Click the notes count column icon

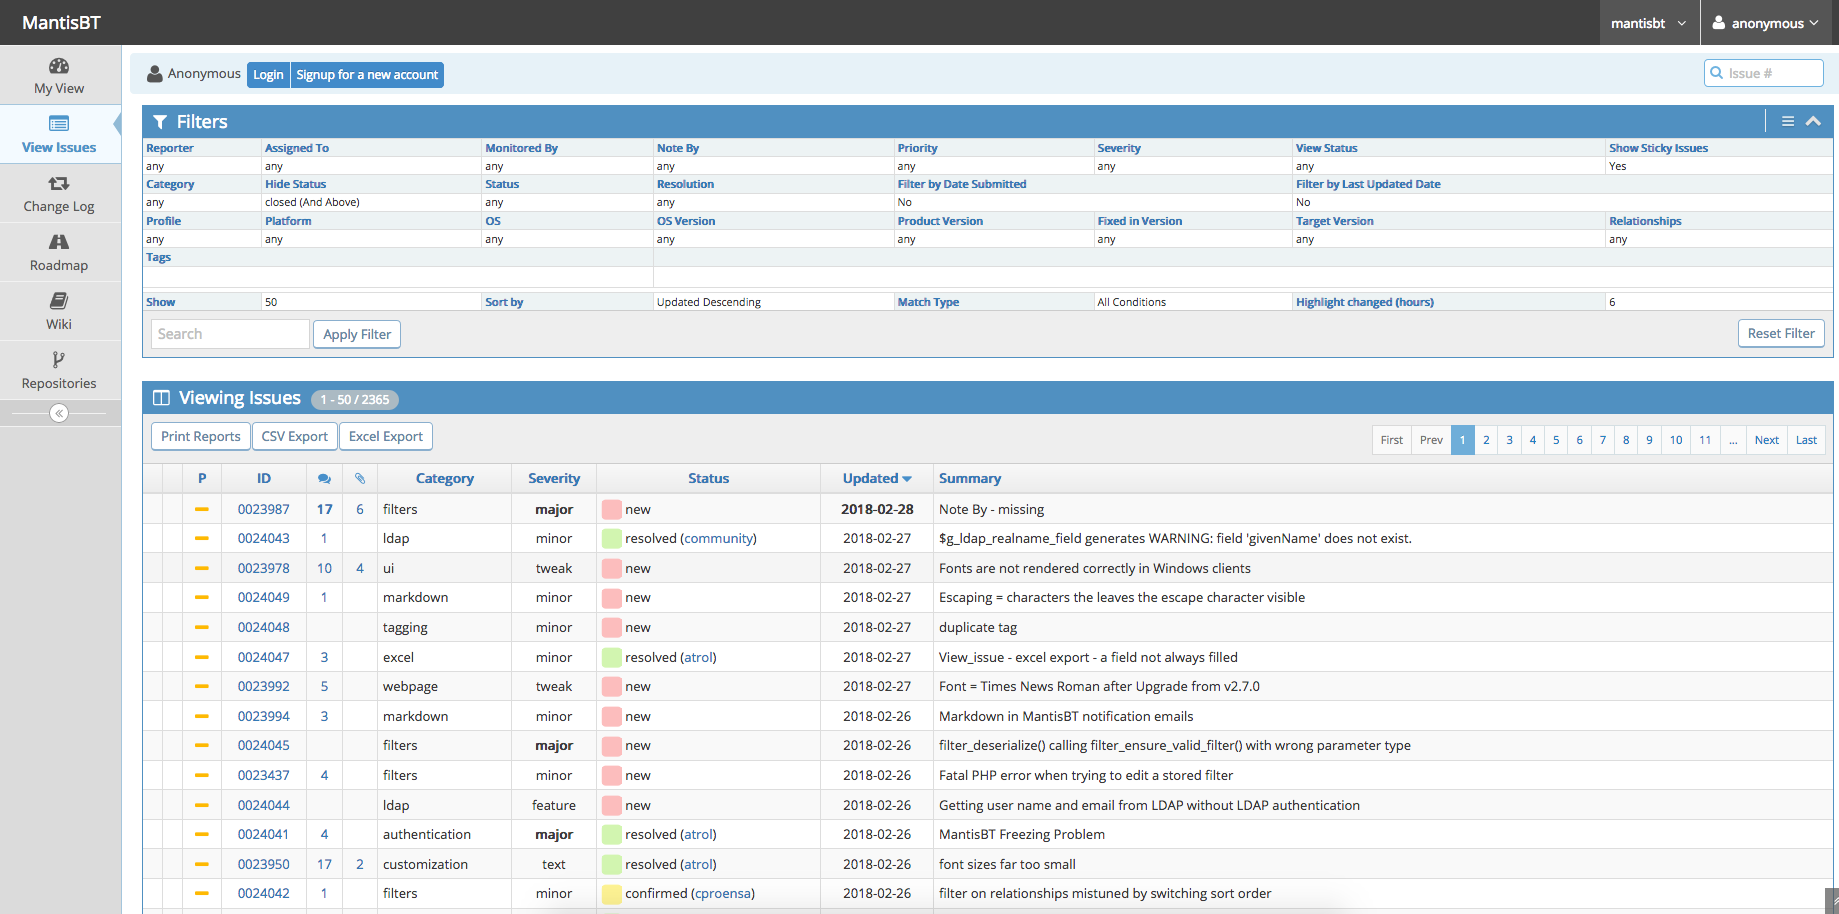point(324,479)
